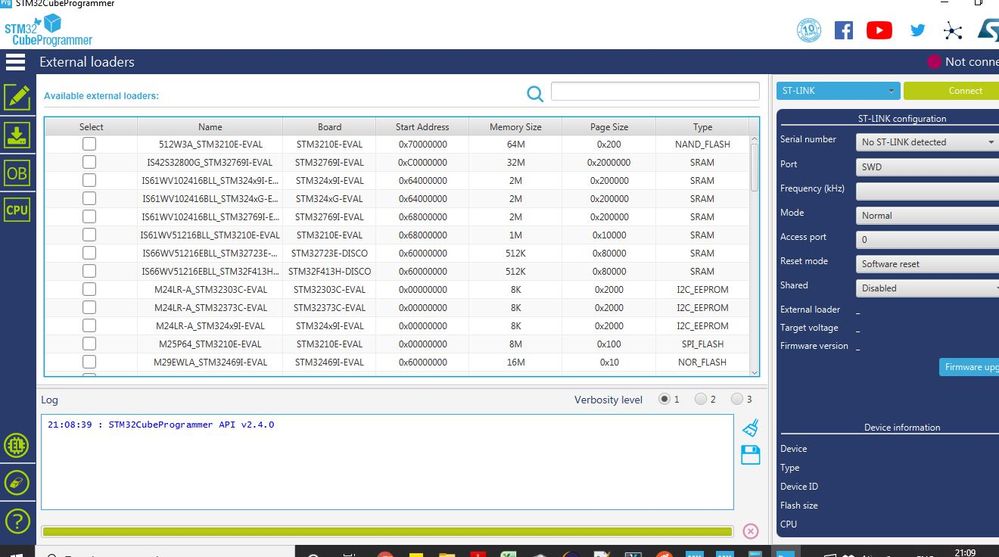Tick the IS42S32800G_STM32769I-EVAL checkbox
The height and width of the screenshot is (557, 999).
[x=89, y=162]
